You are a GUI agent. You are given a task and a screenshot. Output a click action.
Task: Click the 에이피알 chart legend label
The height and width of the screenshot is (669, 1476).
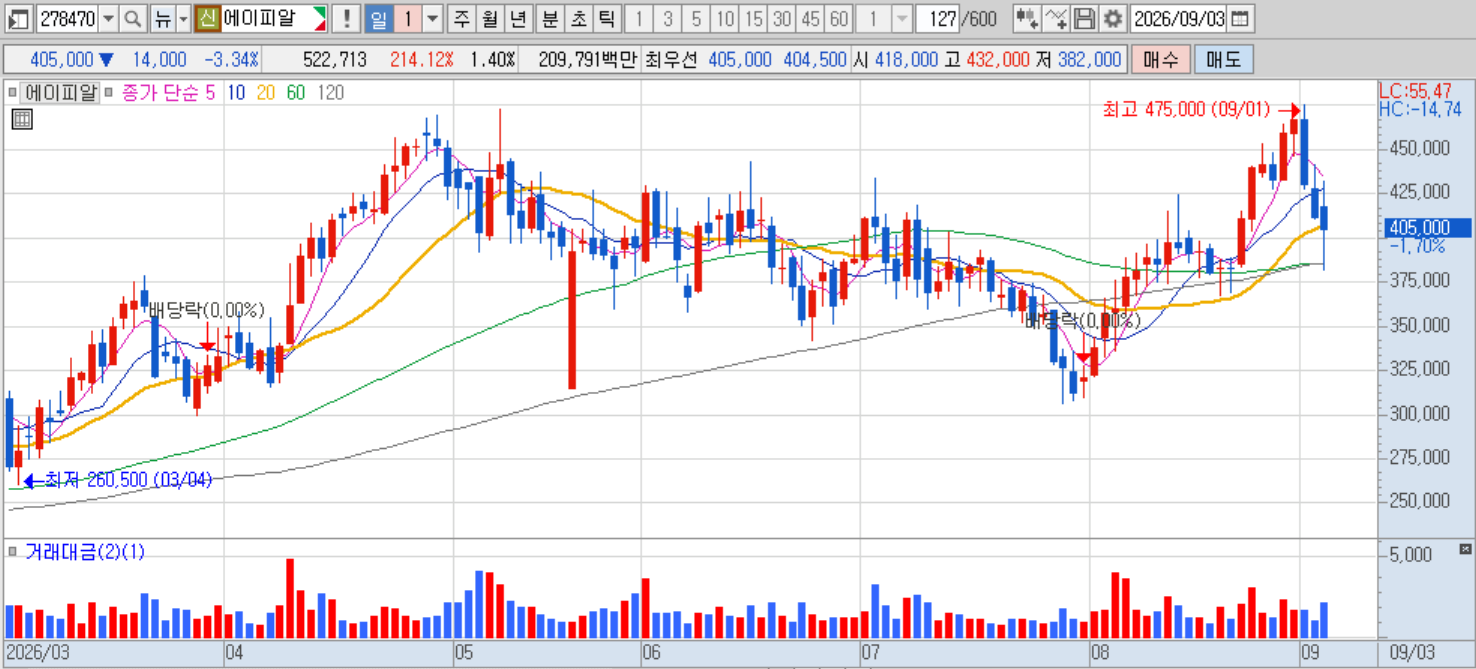(x=61, y=93)
